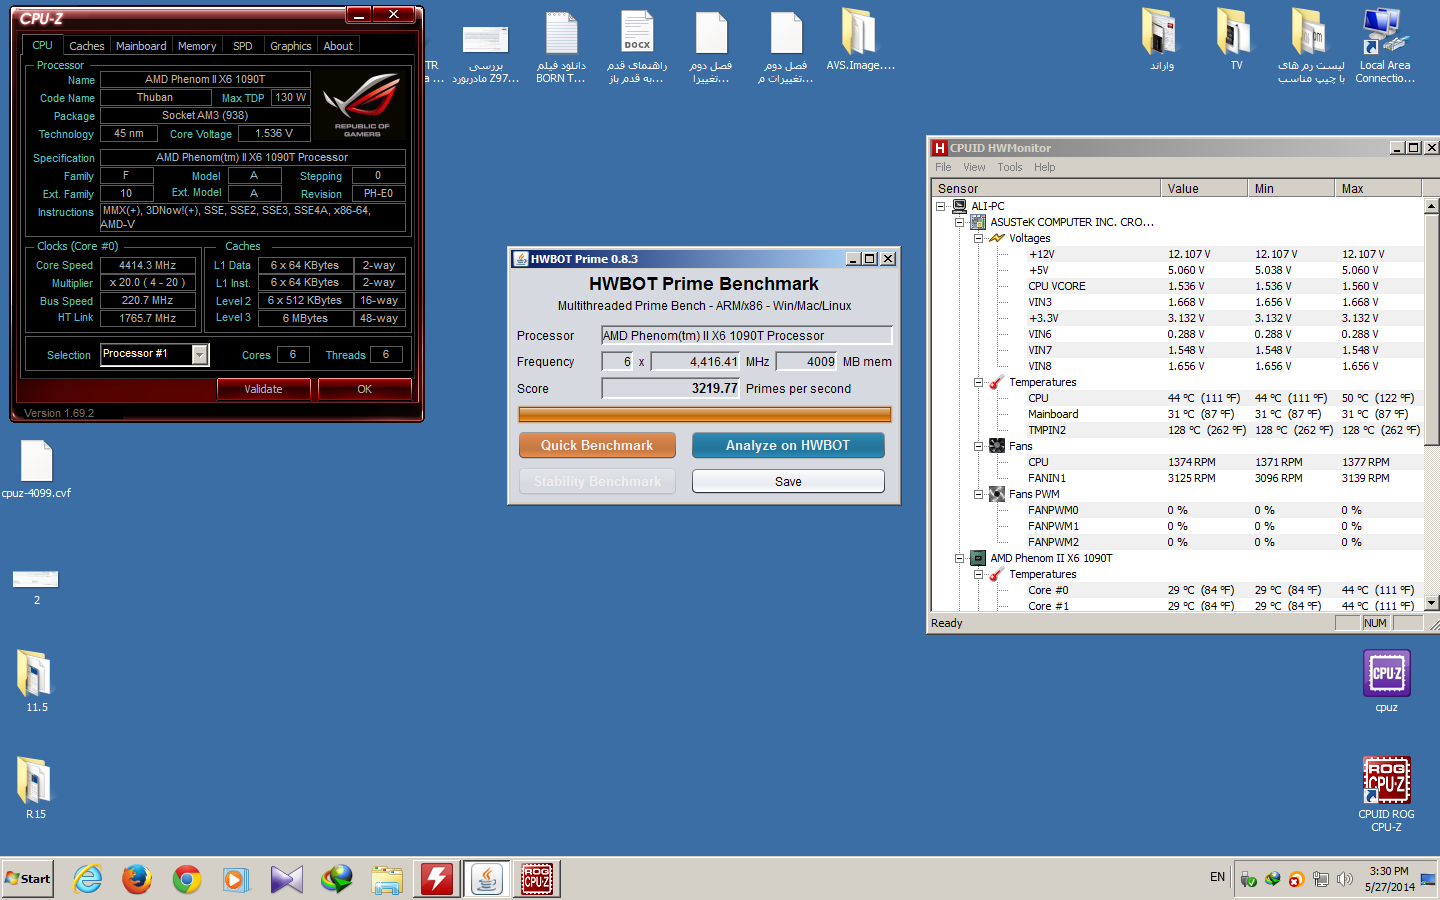Select the AVS.Image desktop folder
Viewport: 1440px width, 900px height.
860,40
